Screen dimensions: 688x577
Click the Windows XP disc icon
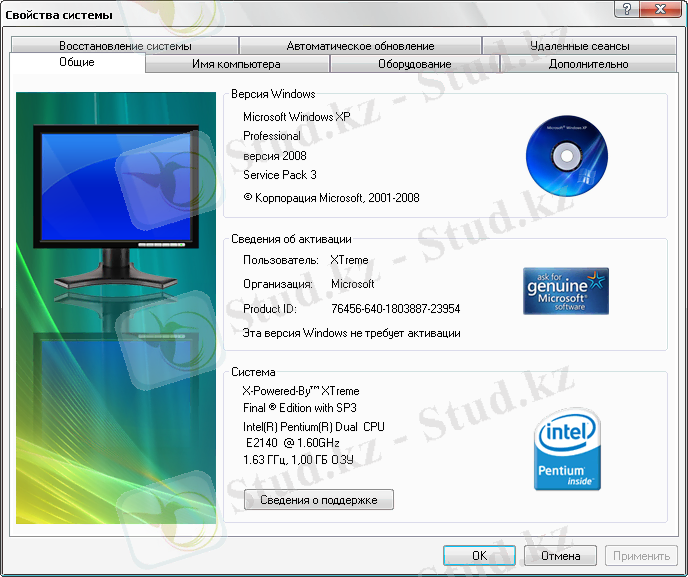tap(566, 156)
